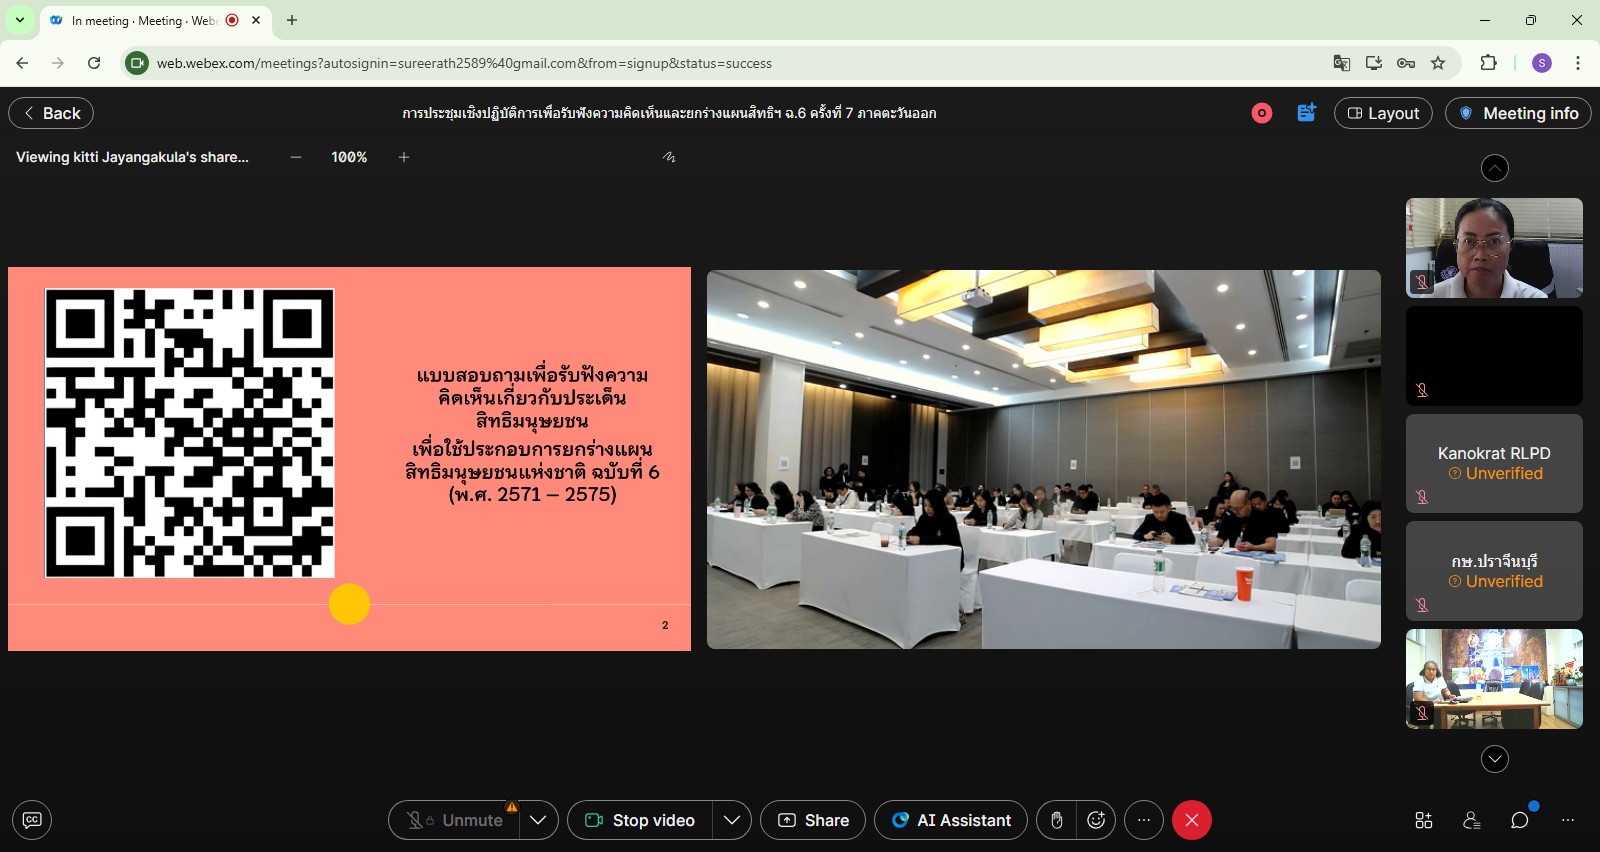Open closed captions with the CC icon
The height and width of the screenshot is (852, 1600).
pyautogui.click(x=32, y=820)
